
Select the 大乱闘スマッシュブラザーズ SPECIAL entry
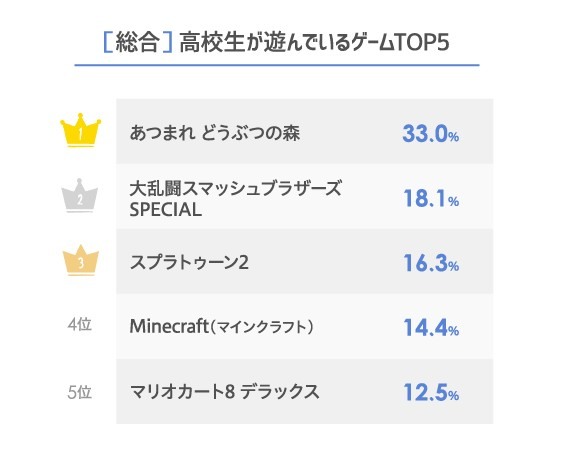(x=236, y=199)
